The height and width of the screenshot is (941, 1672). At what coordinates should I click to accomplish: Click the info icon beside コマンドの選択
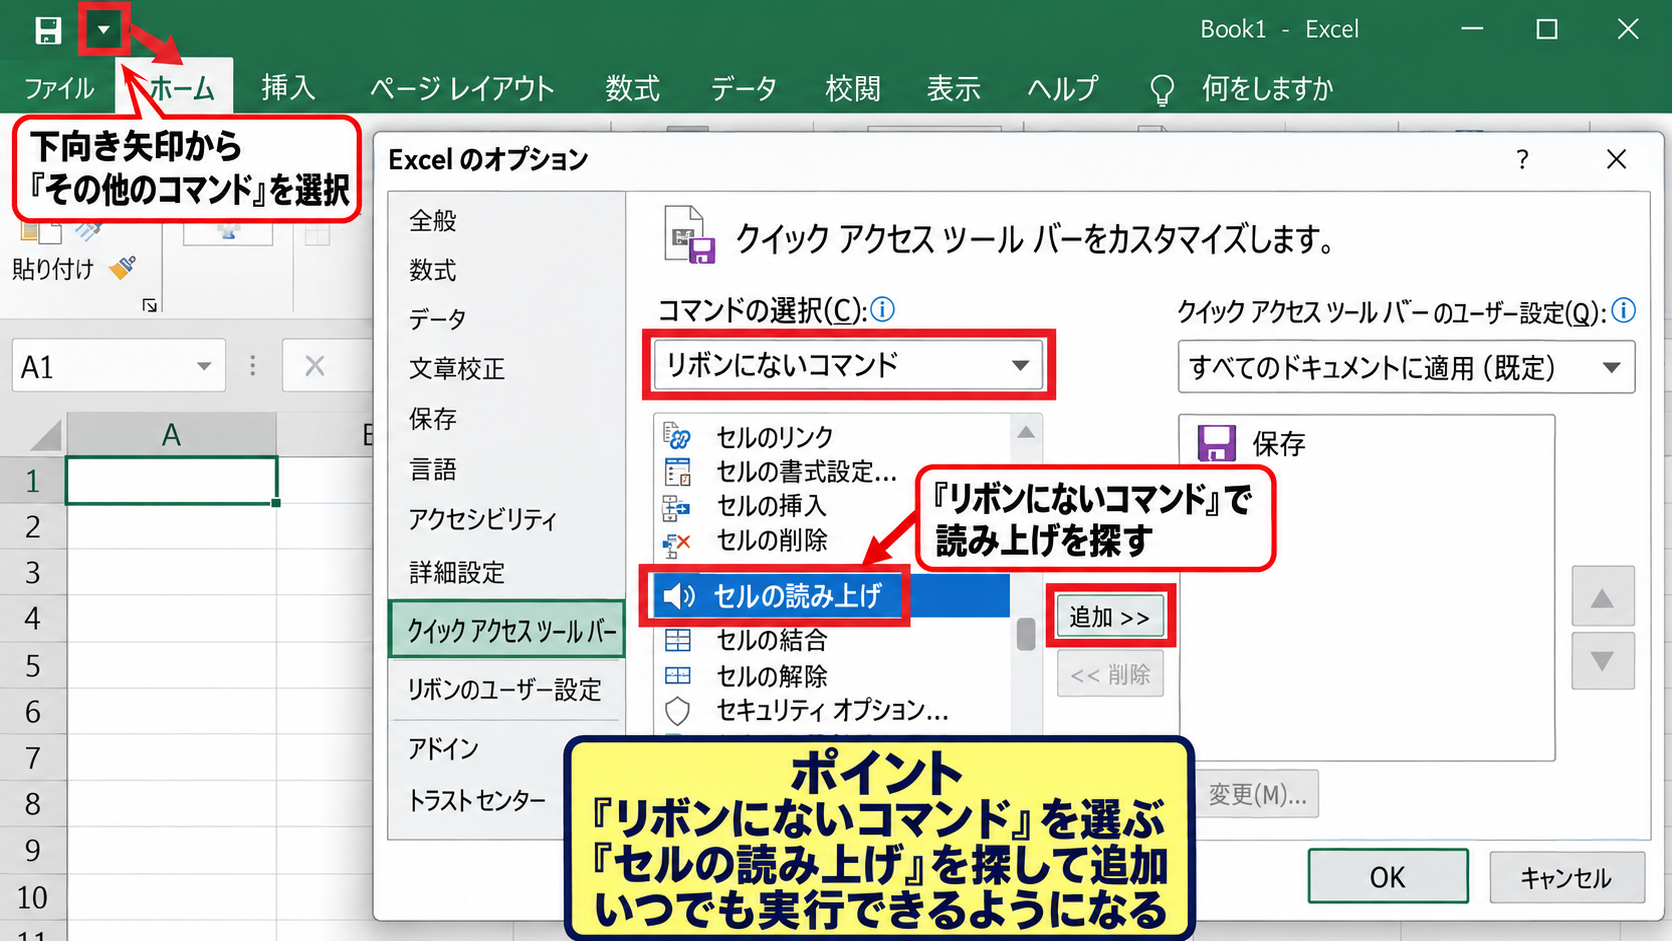pos(882,310)
